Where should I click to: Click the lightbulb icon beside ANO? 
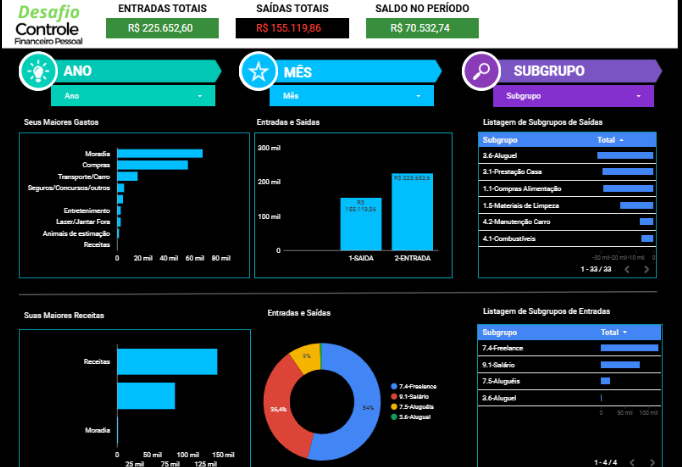point(38,71)
